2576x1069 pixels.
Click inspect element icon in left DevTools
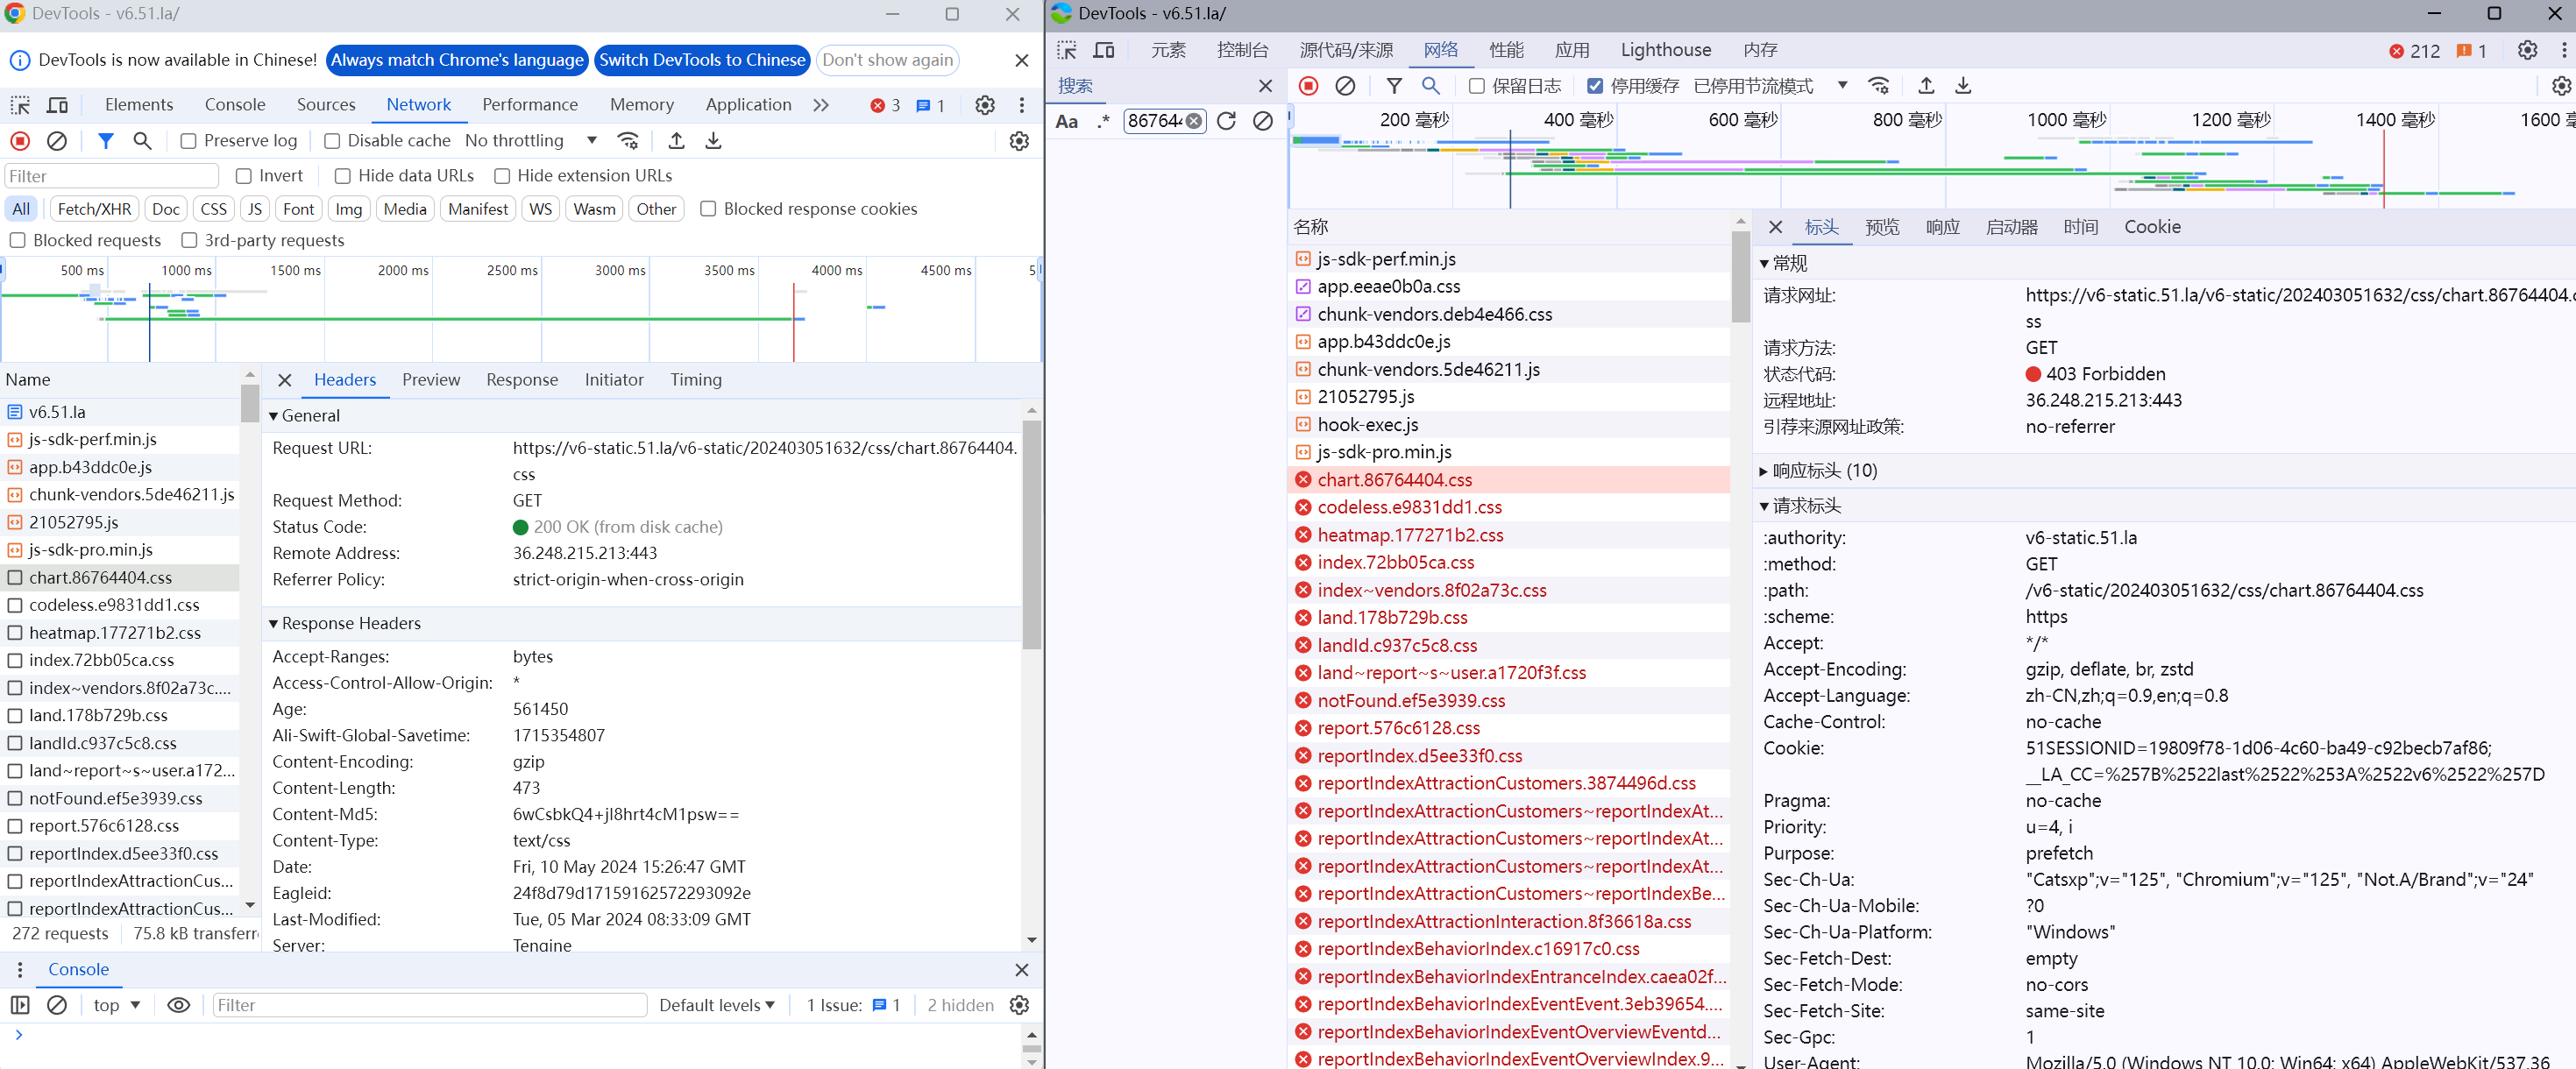[x=20, y=105]
